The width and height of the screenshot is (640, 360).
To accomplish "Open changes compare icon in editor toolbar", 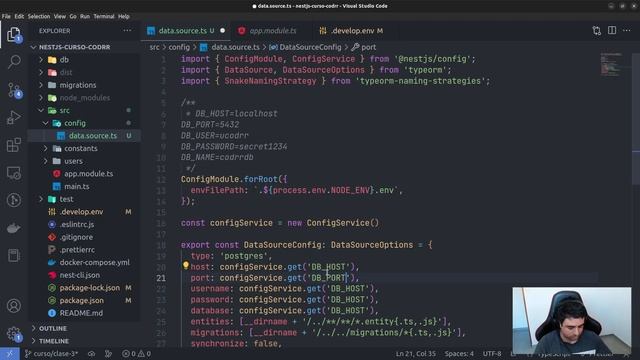I will pyautogui.click(x=596, y=31).
